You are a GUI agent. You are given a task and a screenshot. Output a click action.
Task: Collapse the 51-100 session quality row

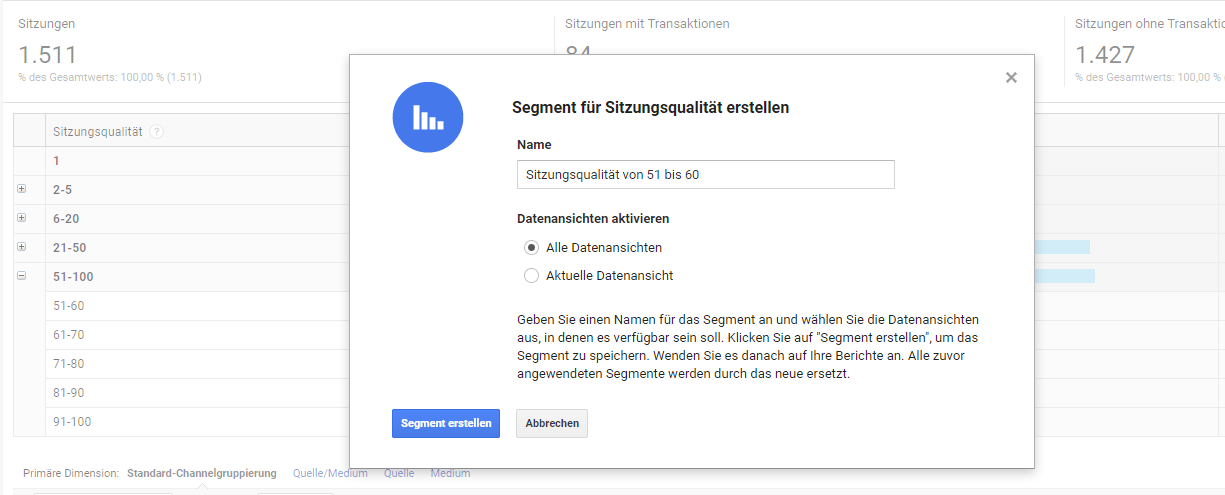(21, 276)
